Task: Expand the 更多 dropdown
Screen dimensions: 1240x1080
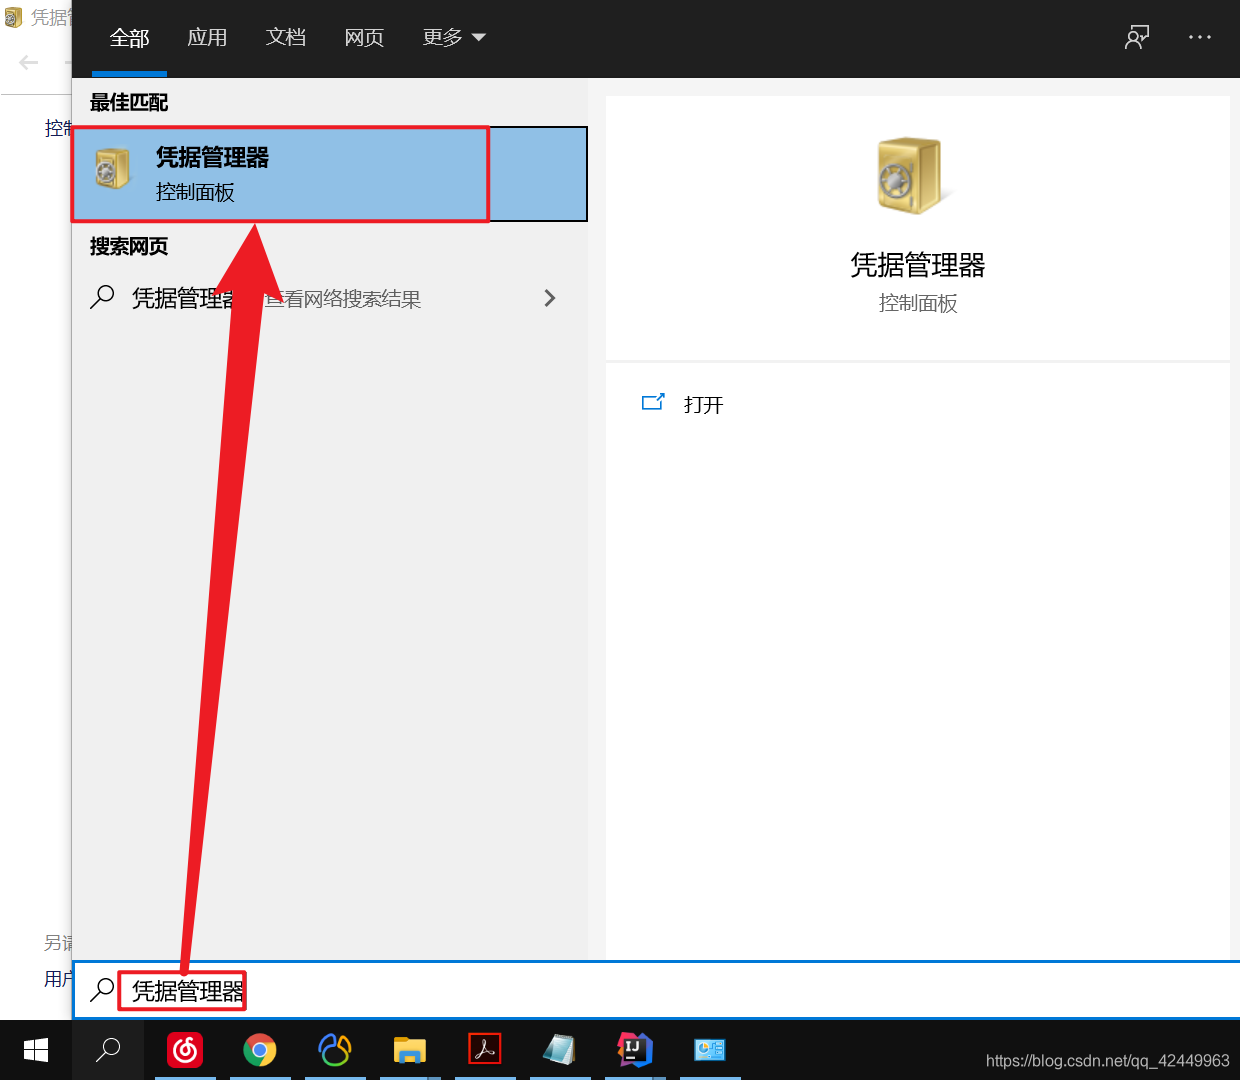Action: pos(454,37)
